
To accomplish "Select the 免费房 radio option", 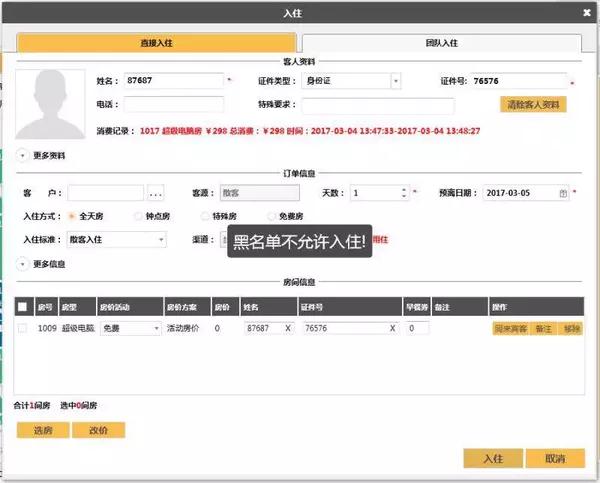I will [271, 216].
